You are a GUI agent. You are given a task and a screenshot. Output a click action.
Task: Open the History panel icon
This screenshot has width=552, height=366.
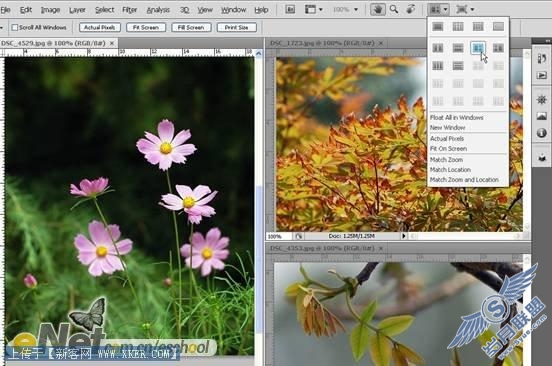[541, 58]
